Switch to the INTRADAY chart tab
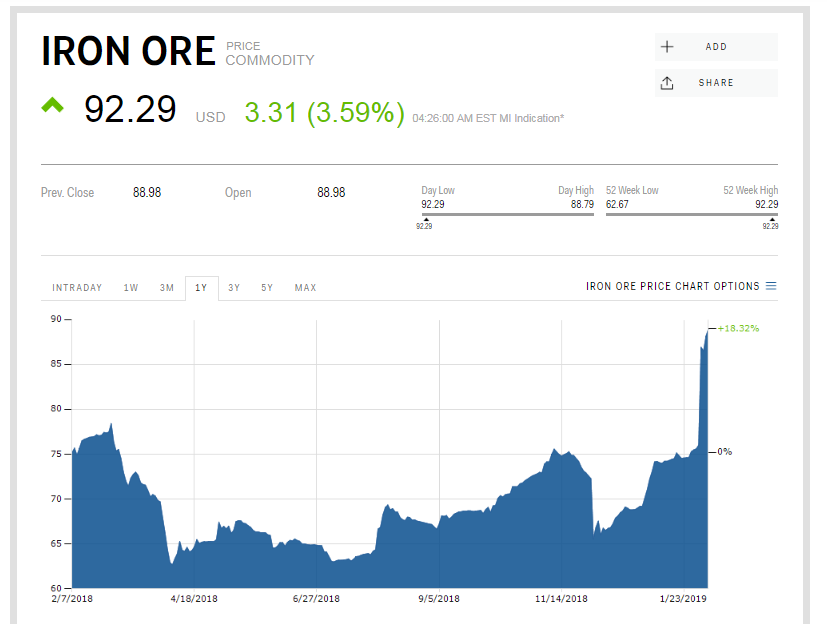The width and height of the screenshot is (827, 624). [x=77, y=288]
